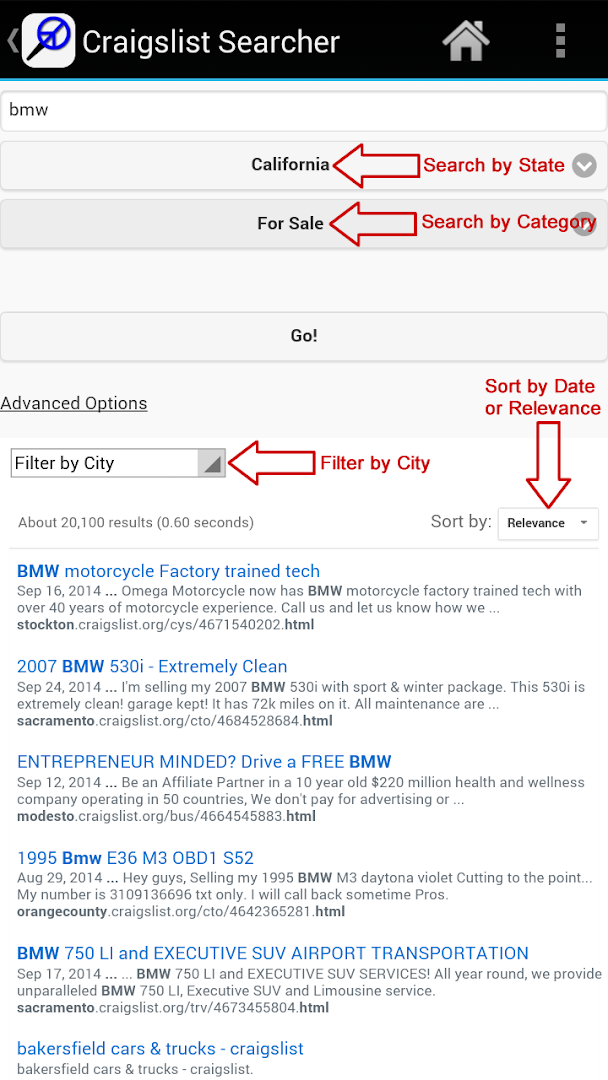Click the sacramento.craigslist.org/trv/4673455804.html URL text
The image size is (608, 1080).
point(173,1008)
